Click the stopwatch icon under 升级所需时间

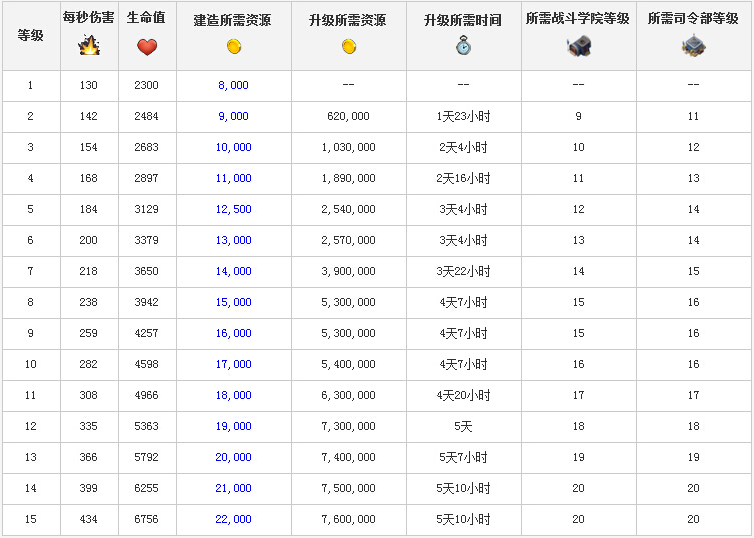463,46
